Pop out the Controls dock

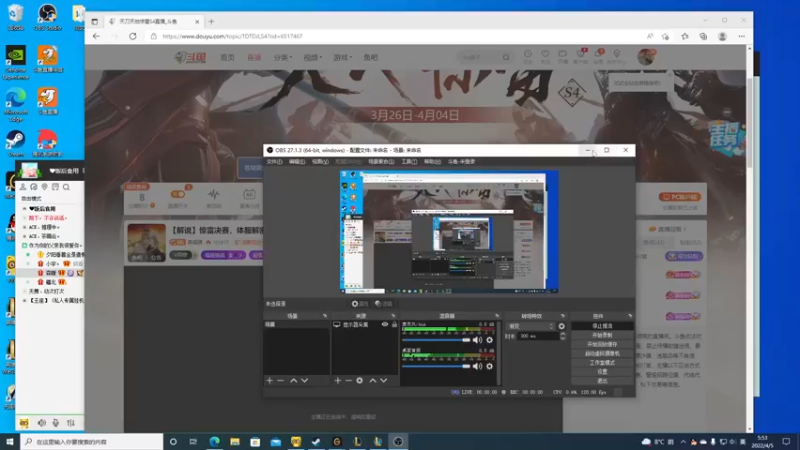tap(630, 316)
